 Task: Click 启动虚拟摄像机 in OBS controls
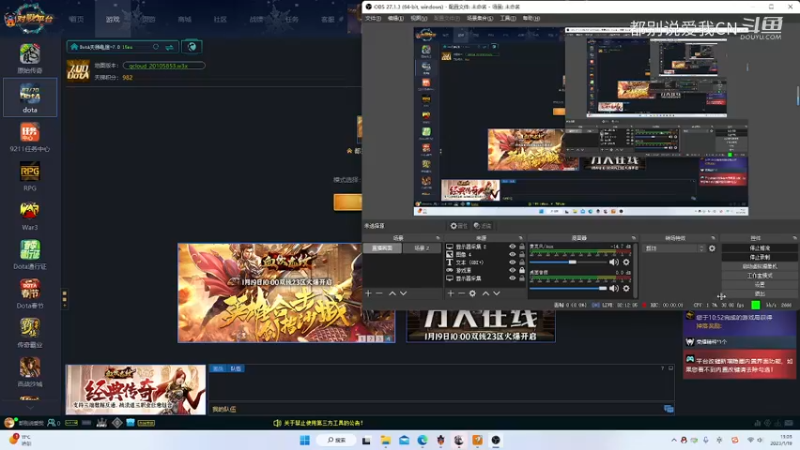pyautogui.click(x=760, y=266)
